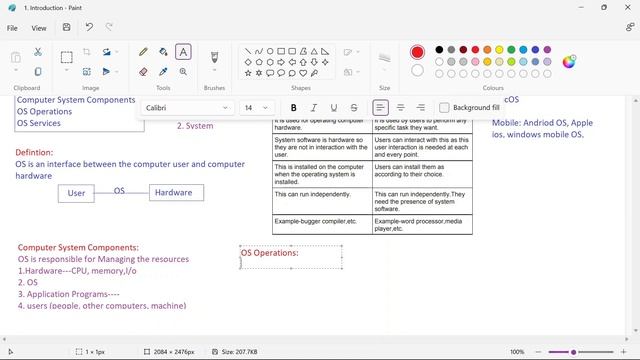
Task: Select the Magnifier tool
Action: [x=183, y=72]
